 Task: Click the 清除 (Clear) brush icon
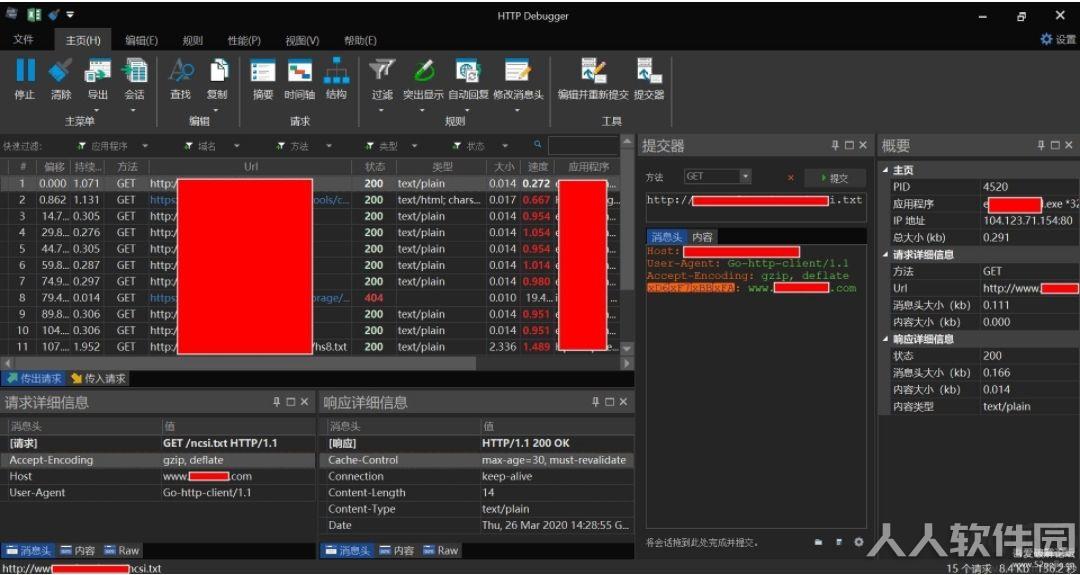coord(61,70)
